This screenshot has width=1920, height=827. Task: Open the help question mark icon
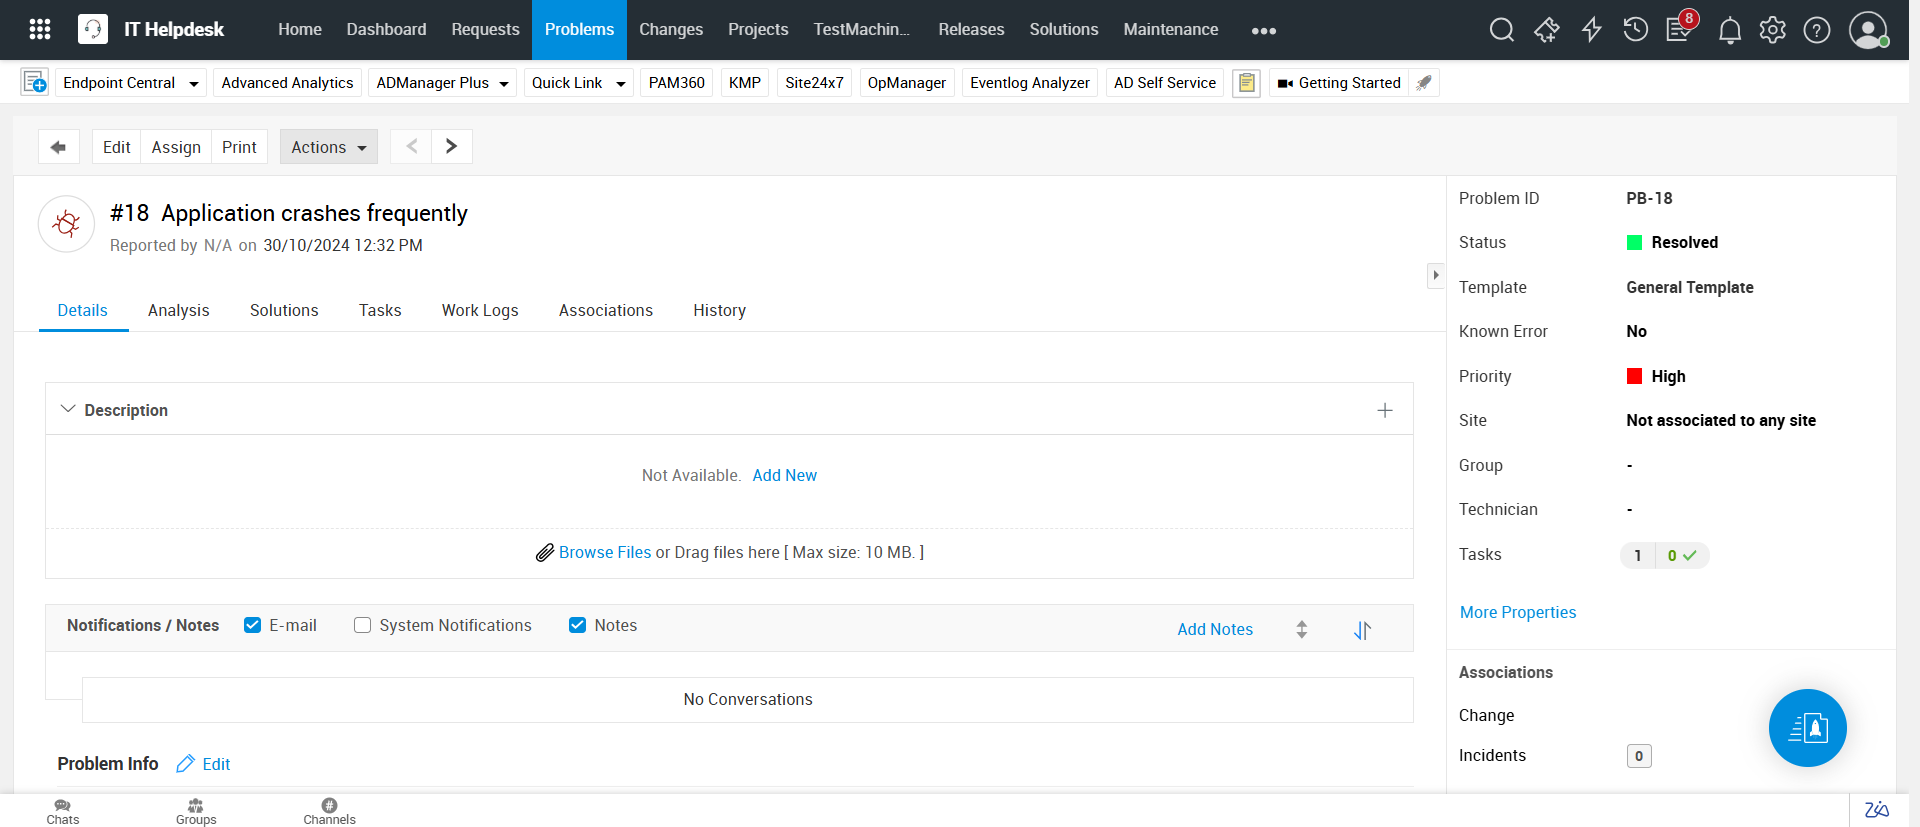[1816, 30]
